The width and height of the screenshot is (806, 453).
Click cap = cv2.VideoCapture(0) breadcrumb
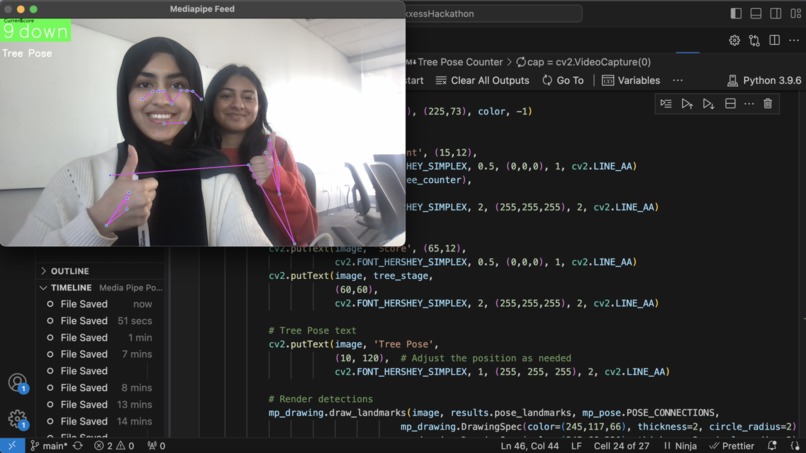point(583,62)
